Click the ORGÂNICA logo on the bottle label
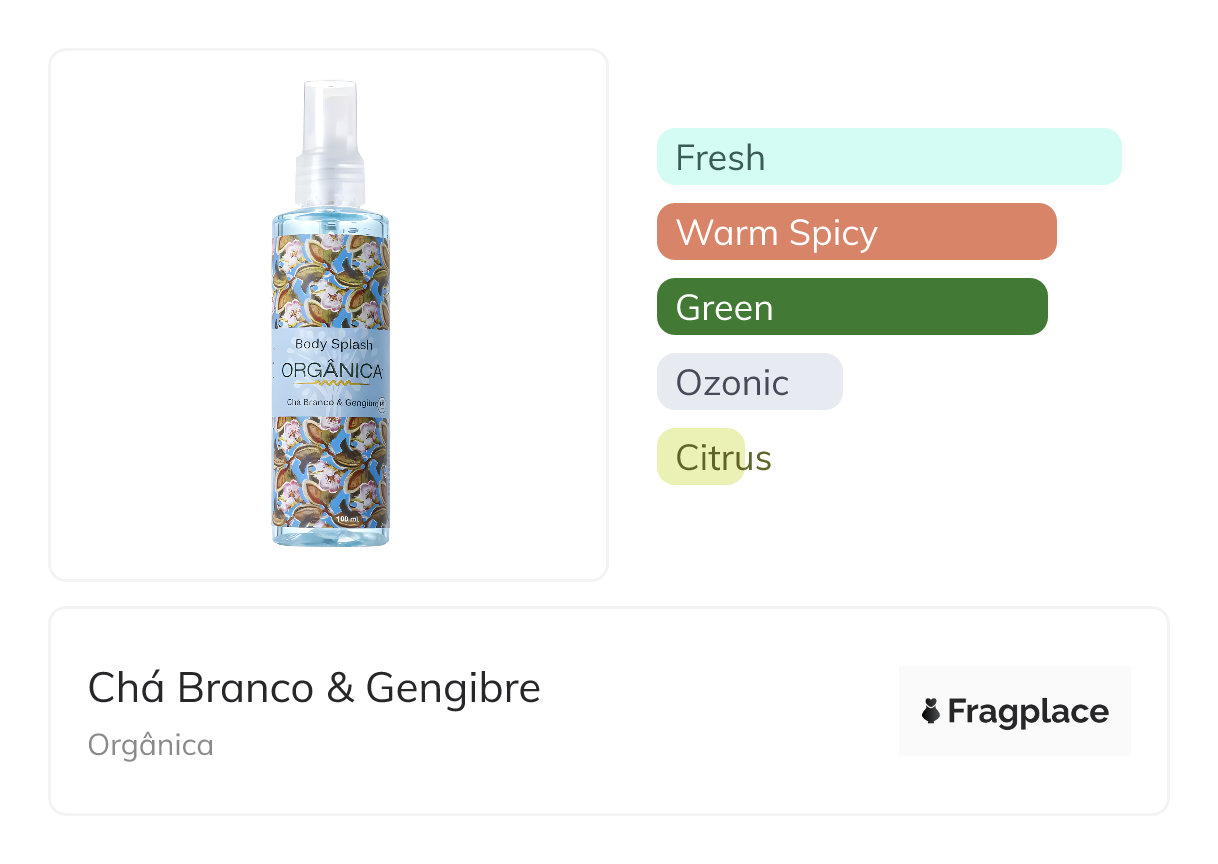The height and width of the screenshot is (864, 1218). click(x=333, y=370)
